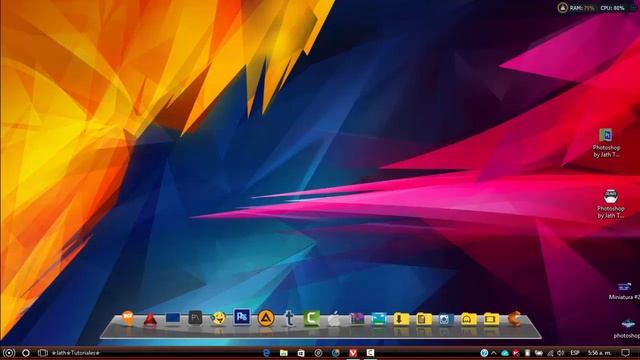This screenshot has height=360, width=640.
Task: Open the purple clapperboard video dock icon
Action: pos(357,318)
